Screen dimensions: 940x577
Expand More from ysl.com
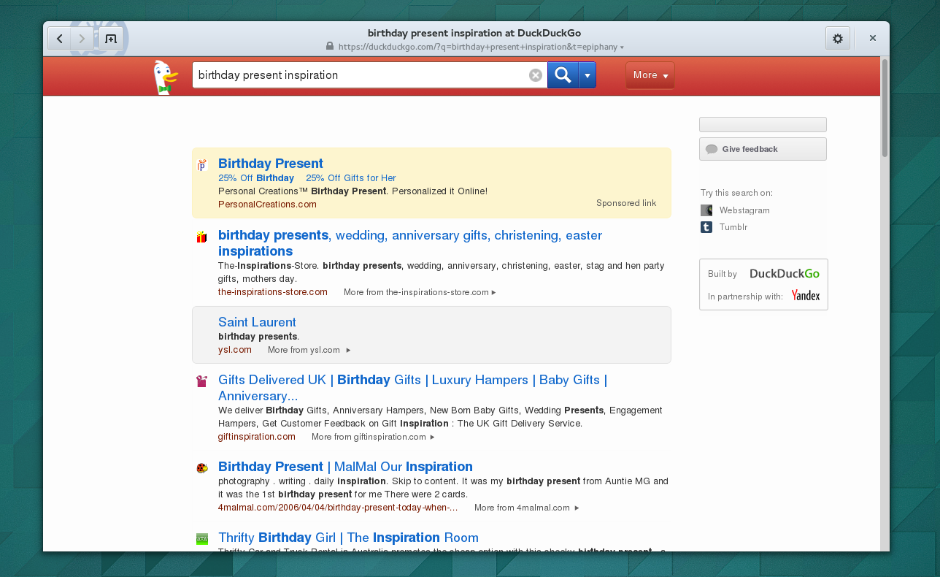[x=309, y=350]
